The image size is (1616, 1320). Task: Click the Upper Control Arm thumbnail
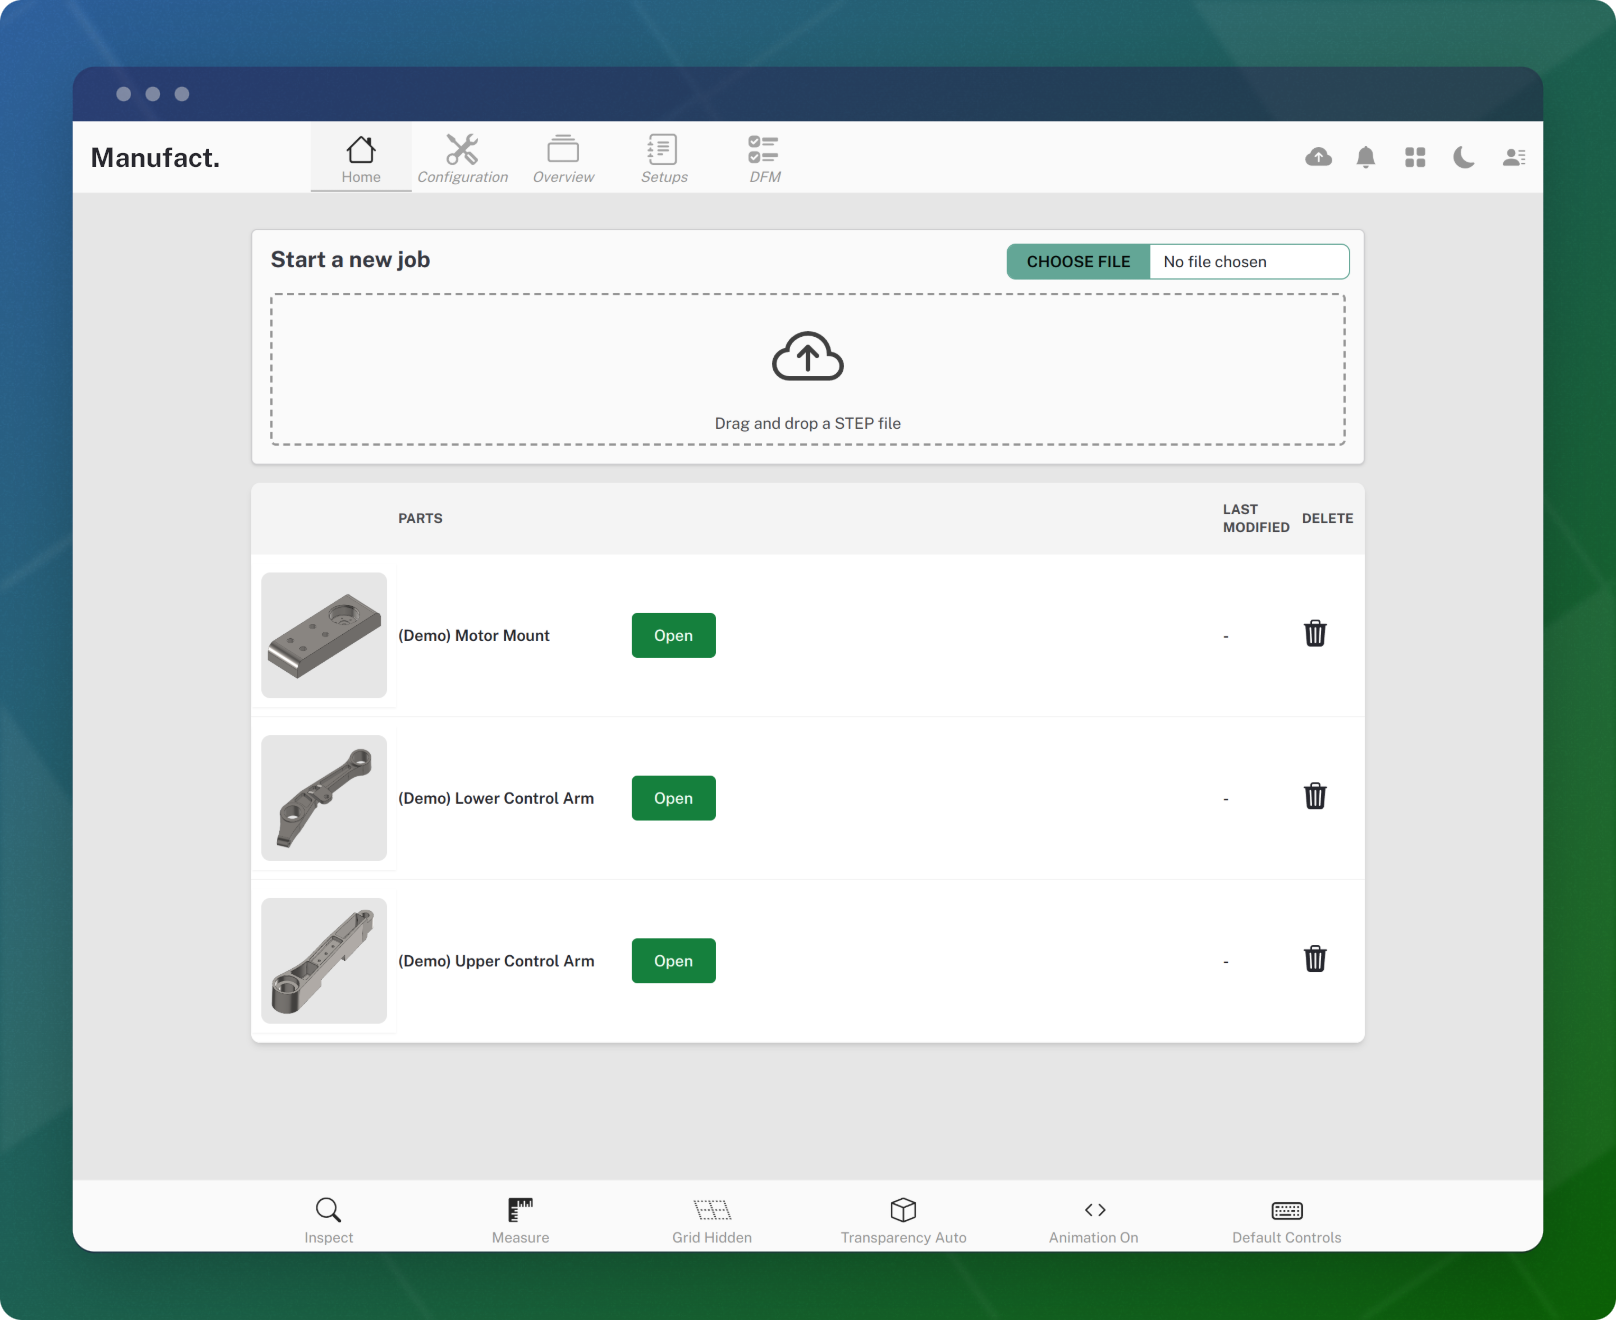click(324, 961)
